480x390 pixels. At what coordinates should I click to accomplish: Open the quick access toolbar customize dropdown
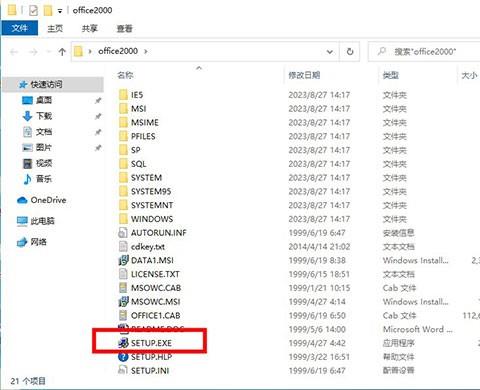60,11
